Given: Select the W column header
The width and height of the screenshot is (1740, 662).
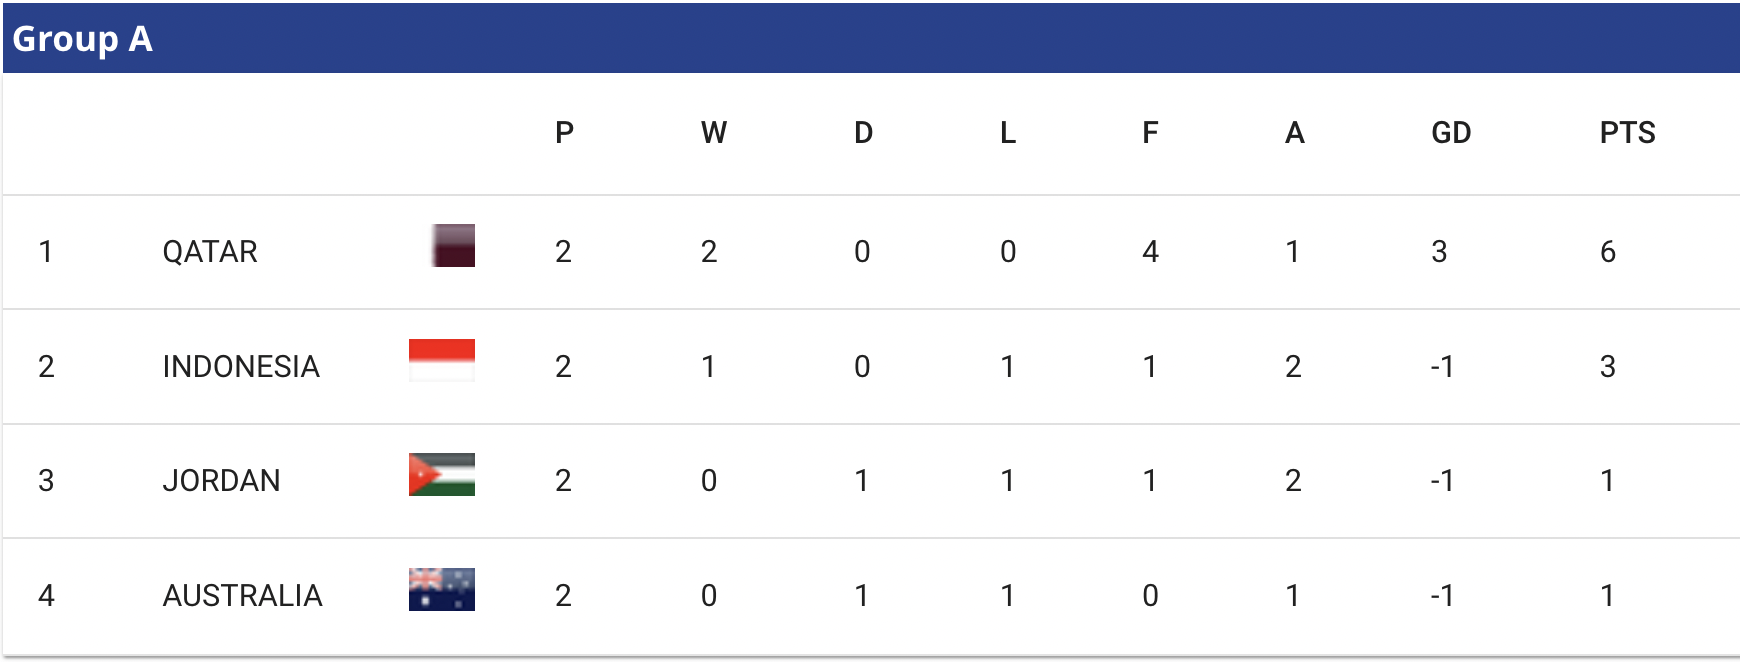Looking at the screenshot, I should (x=713, y=133).
